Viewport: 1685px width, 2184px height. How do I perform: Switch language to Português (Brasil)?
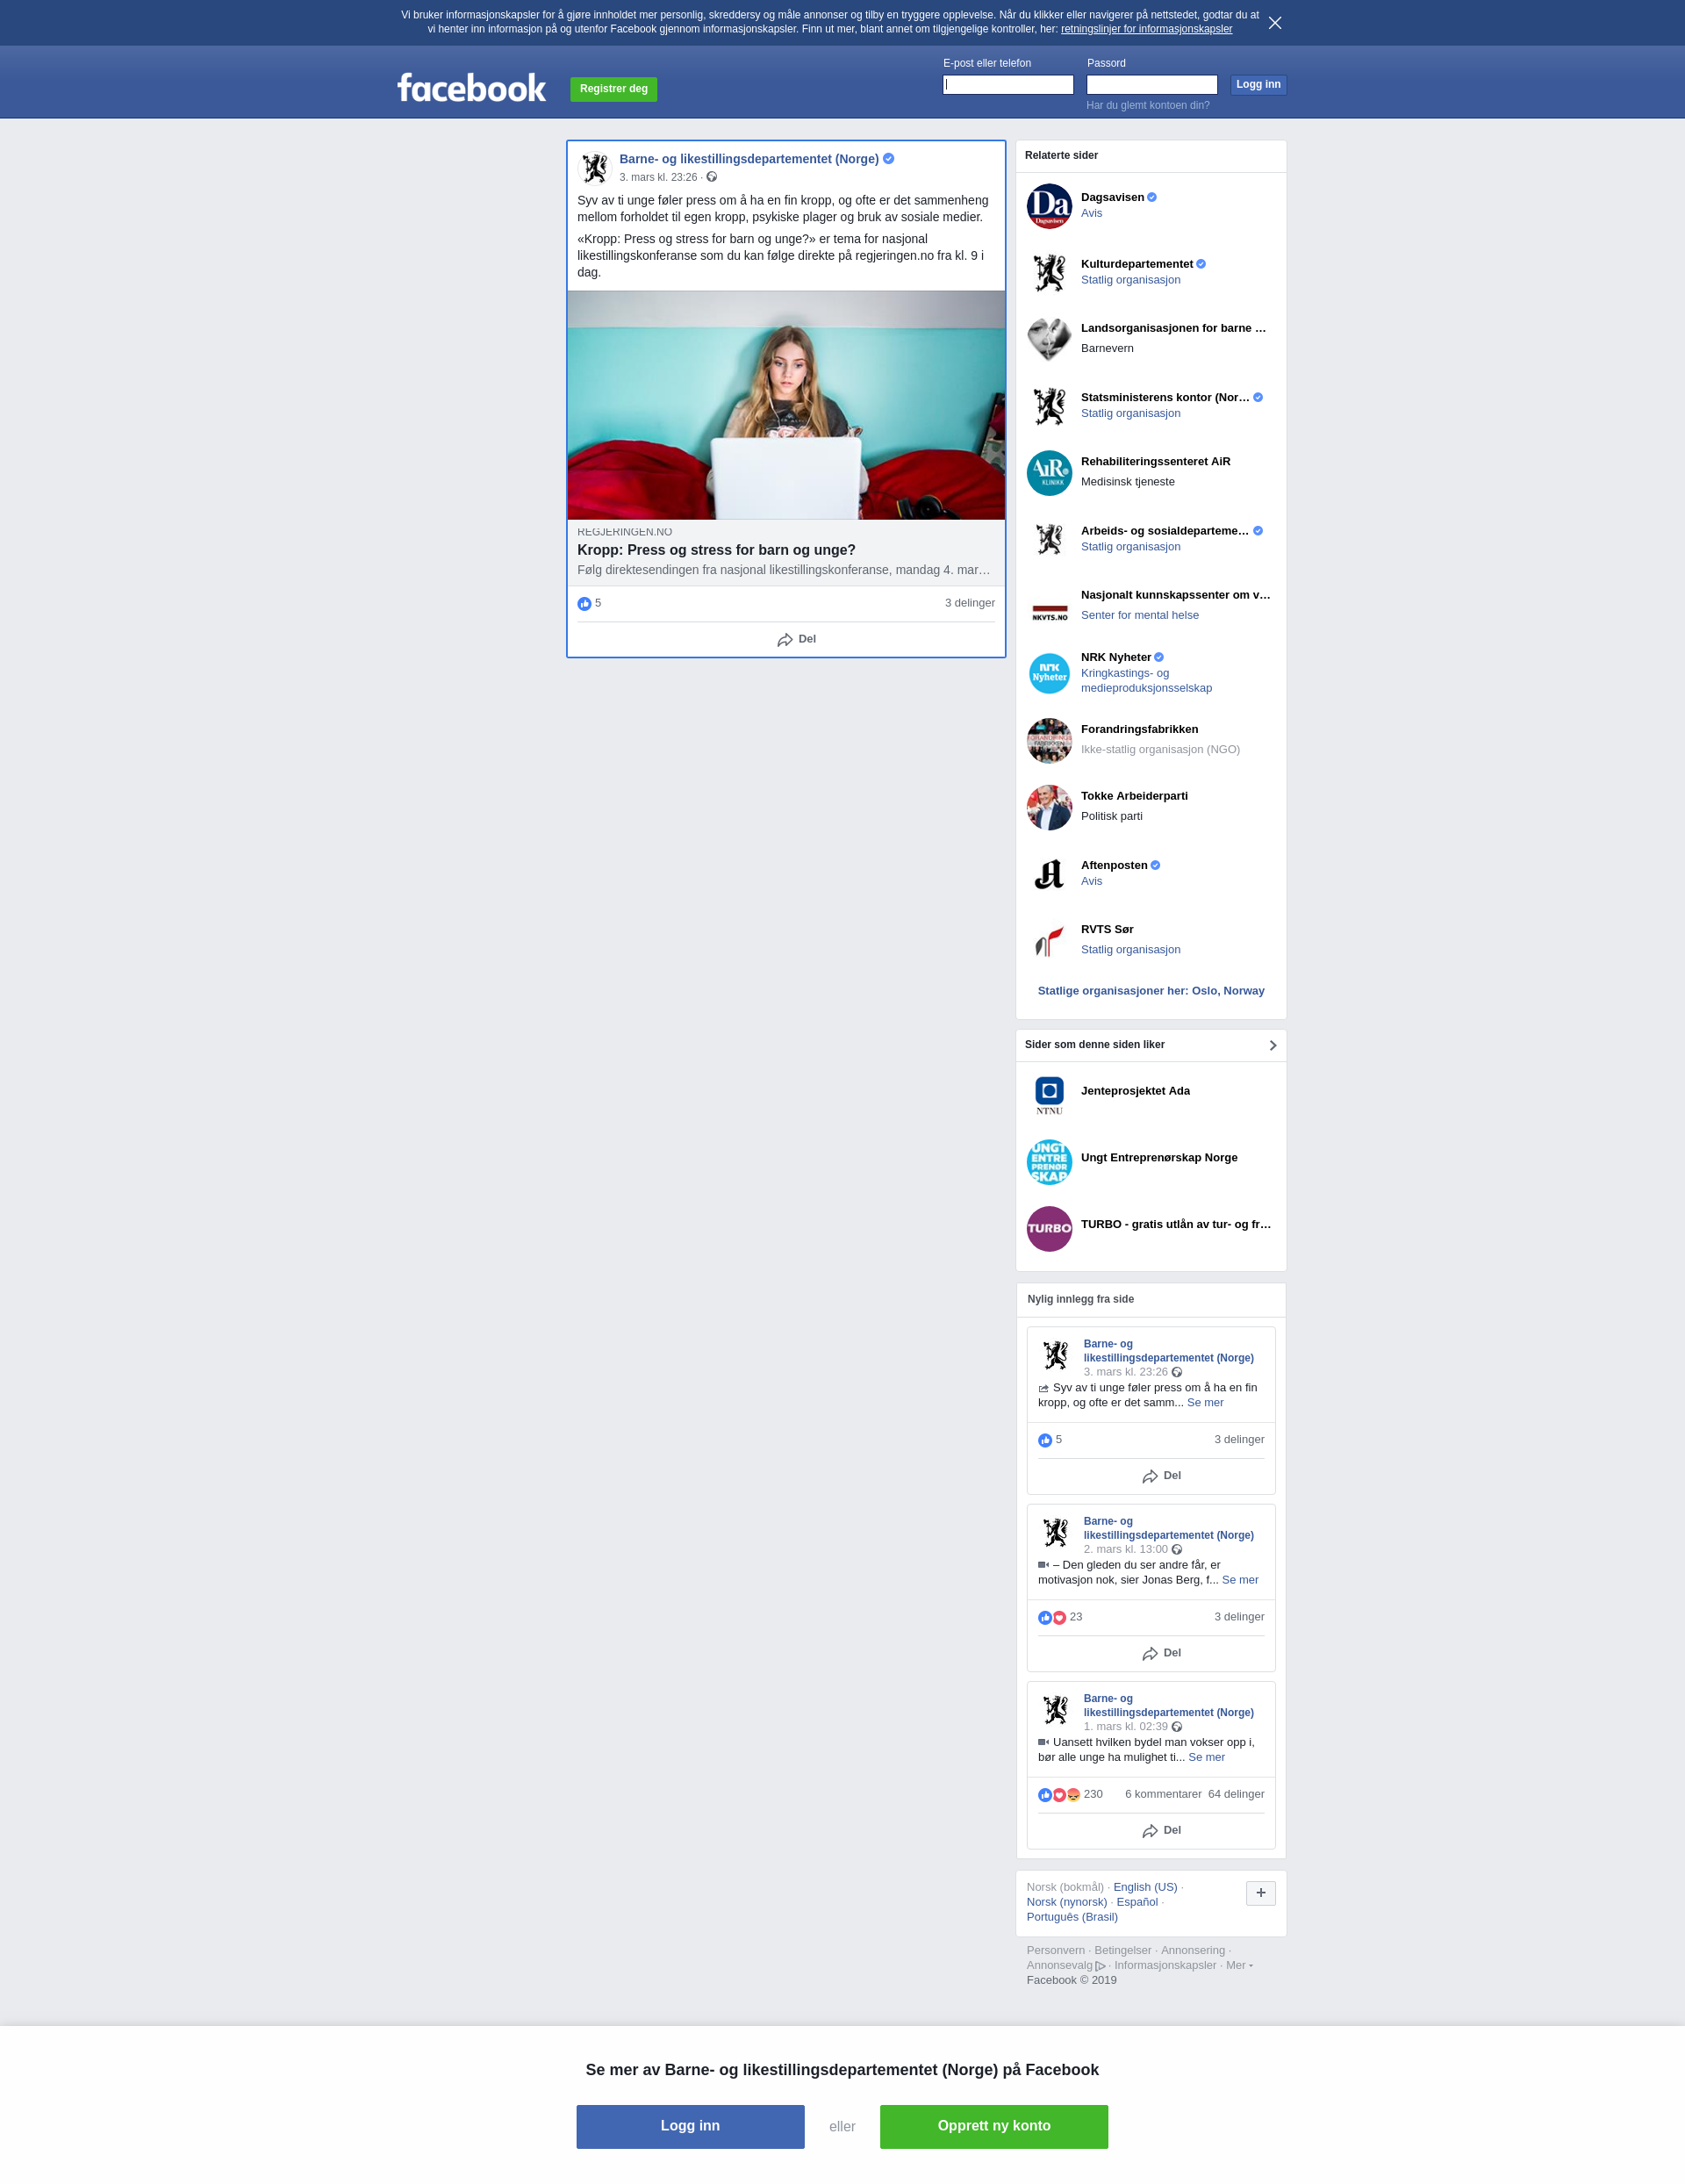(1072, 1917)
